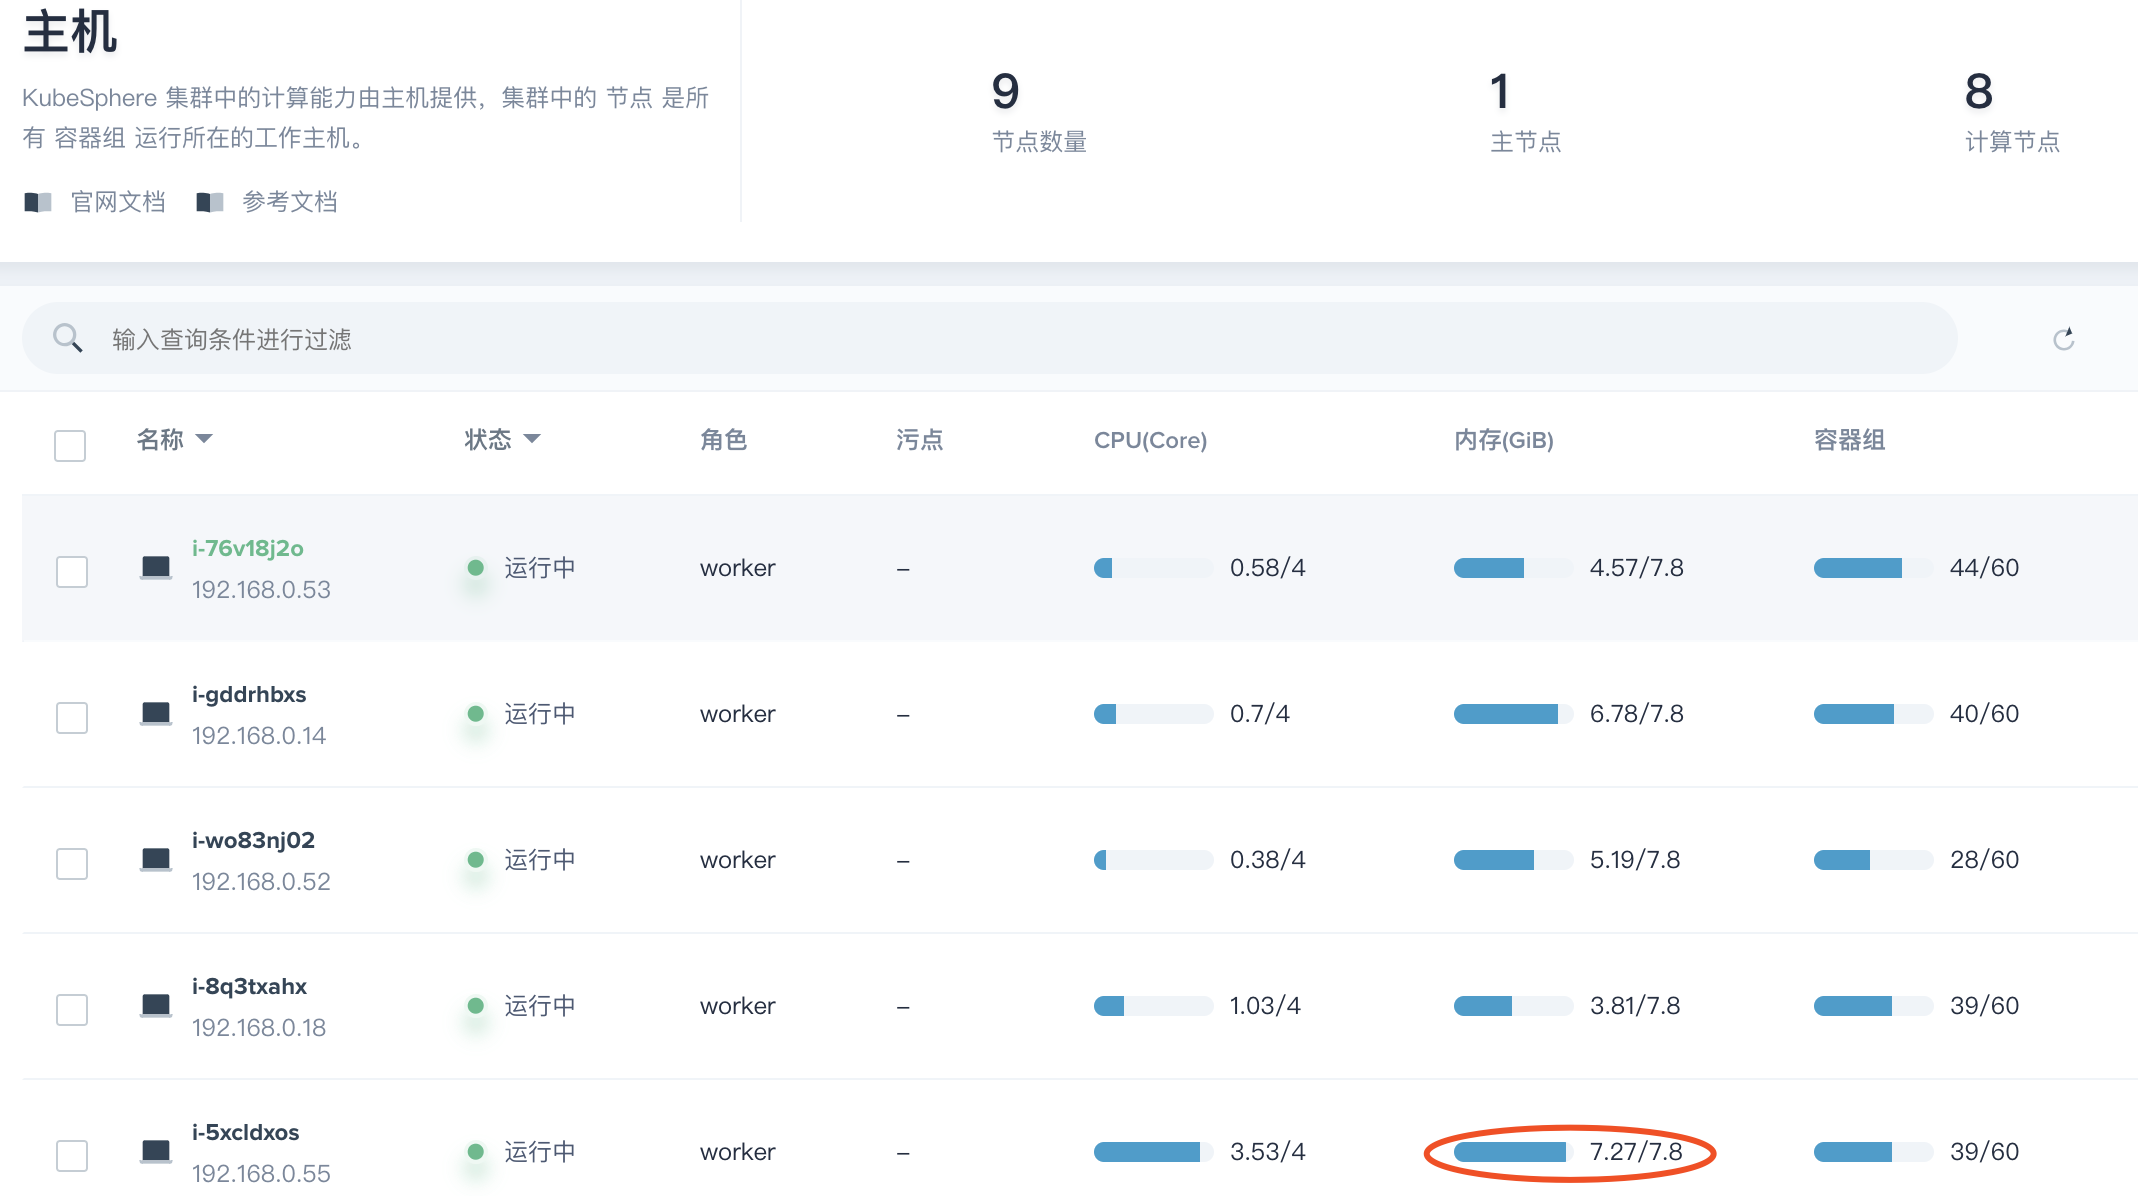Click running status dot for i-wo83nj02
The width and height of the screenshot is (2138, 1196).
coord(476,860)
